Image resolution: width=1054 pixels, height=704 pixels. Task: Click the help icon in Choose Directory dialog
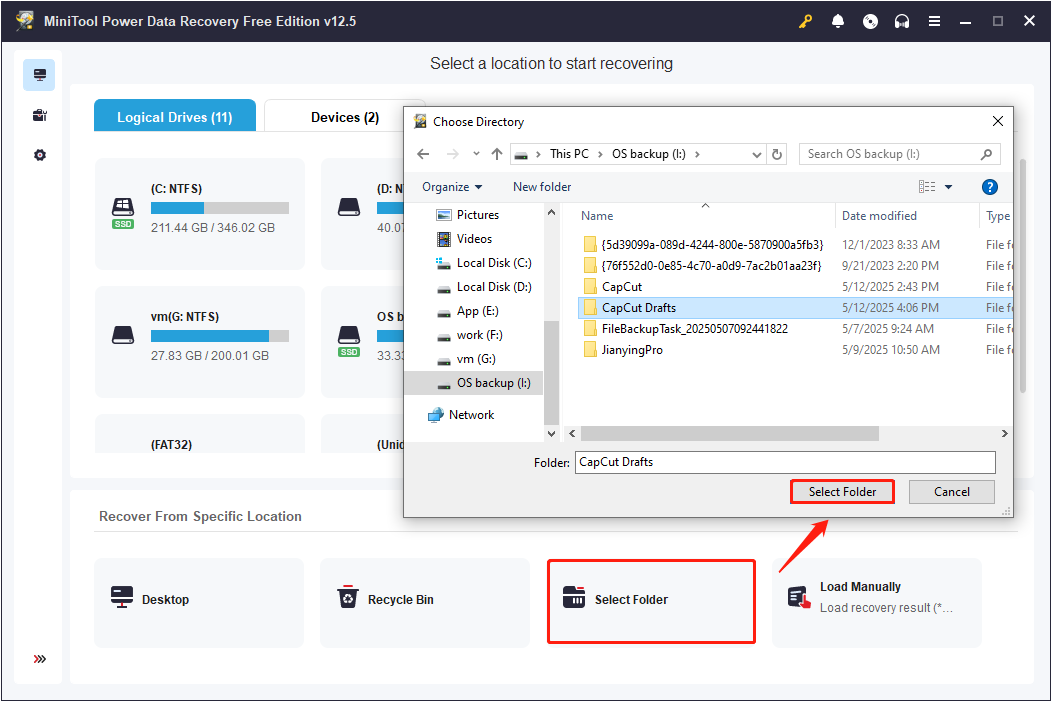coord(989,187)
